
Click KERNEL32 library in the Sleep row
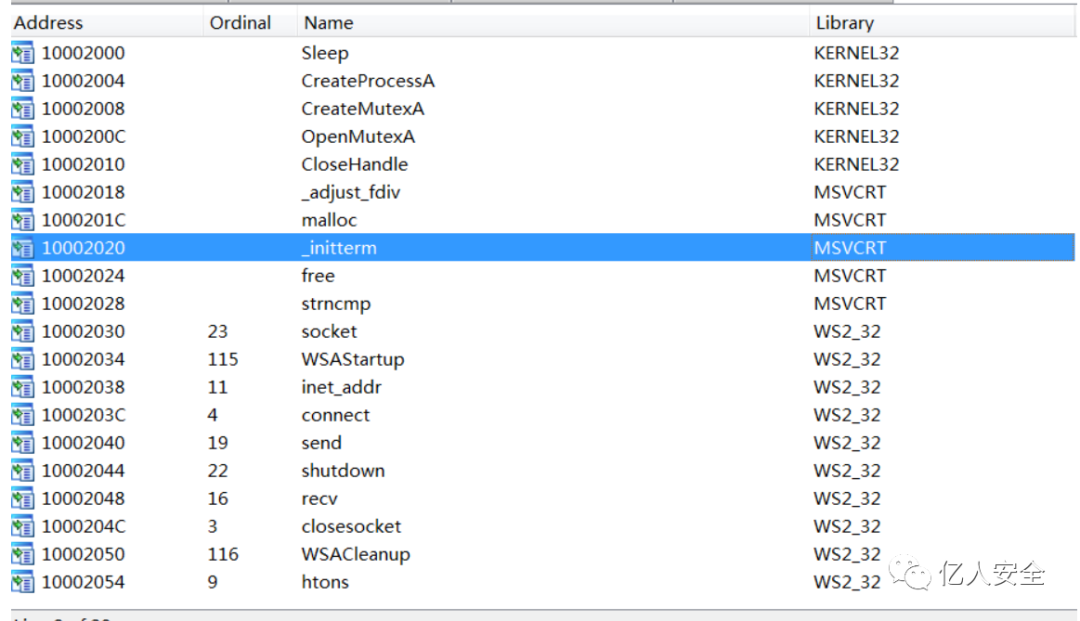click(x=856, y=53)
